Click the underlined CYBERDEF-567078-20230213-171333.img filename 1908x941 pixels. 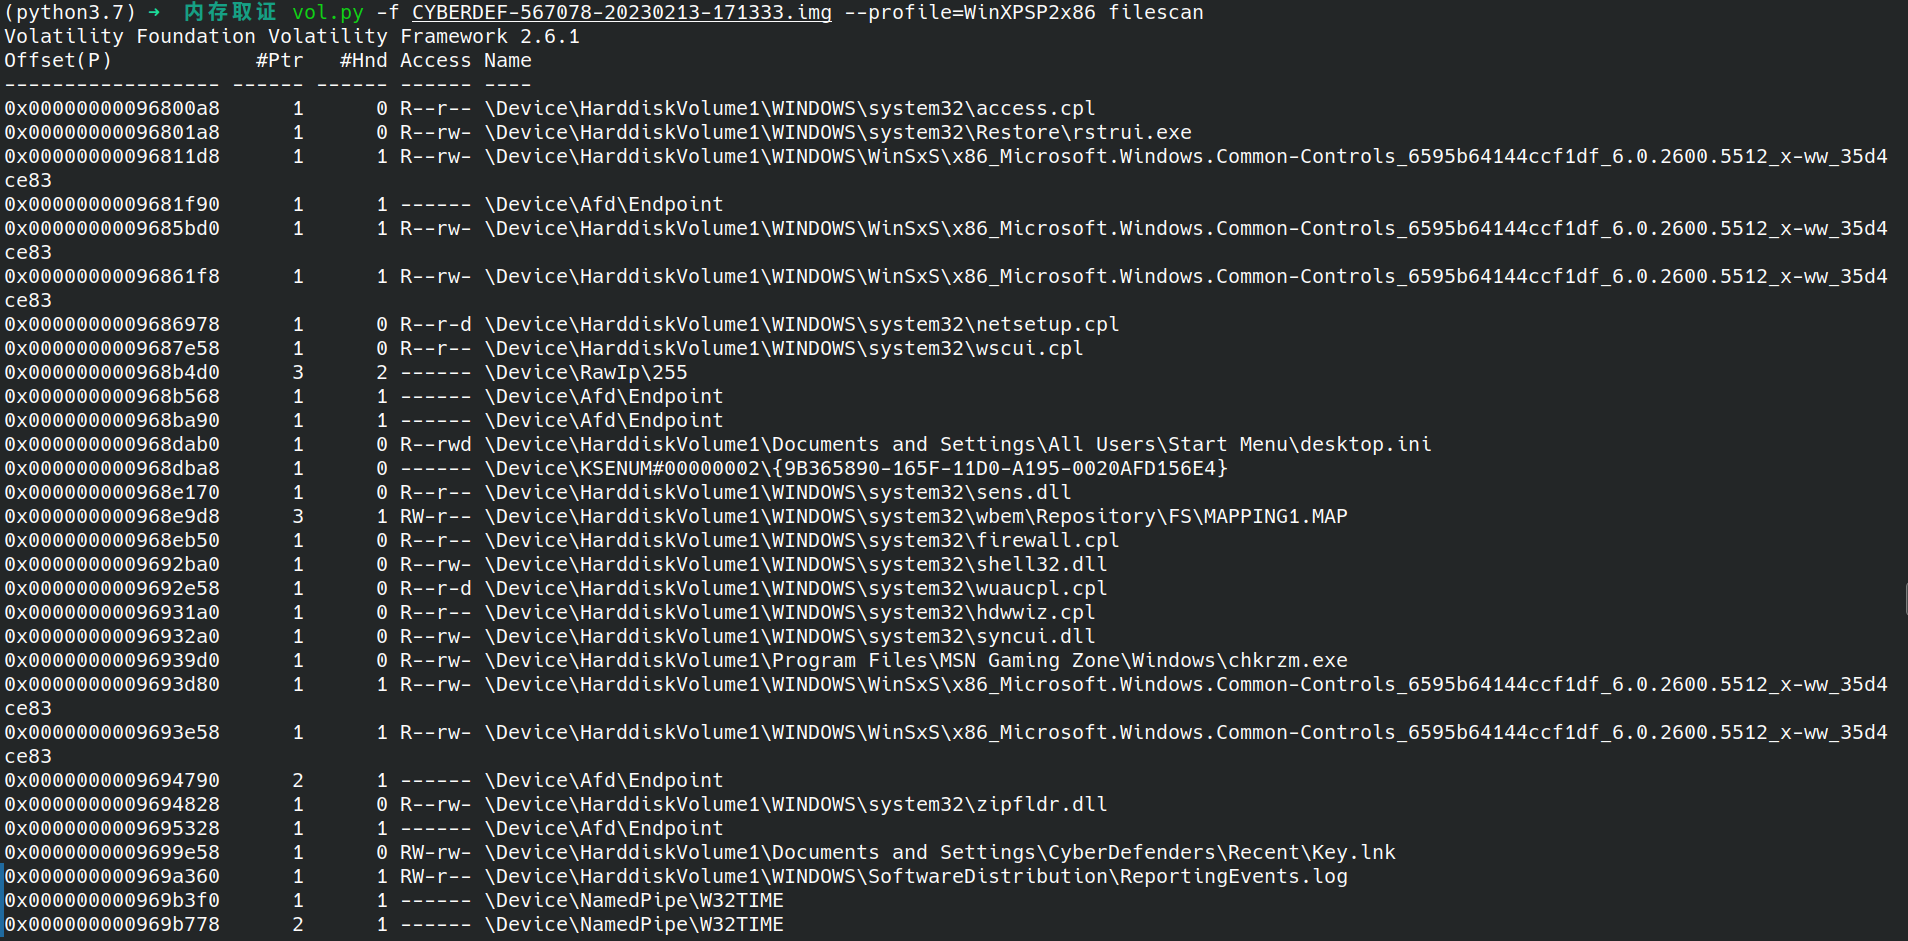tap(621, 13)
